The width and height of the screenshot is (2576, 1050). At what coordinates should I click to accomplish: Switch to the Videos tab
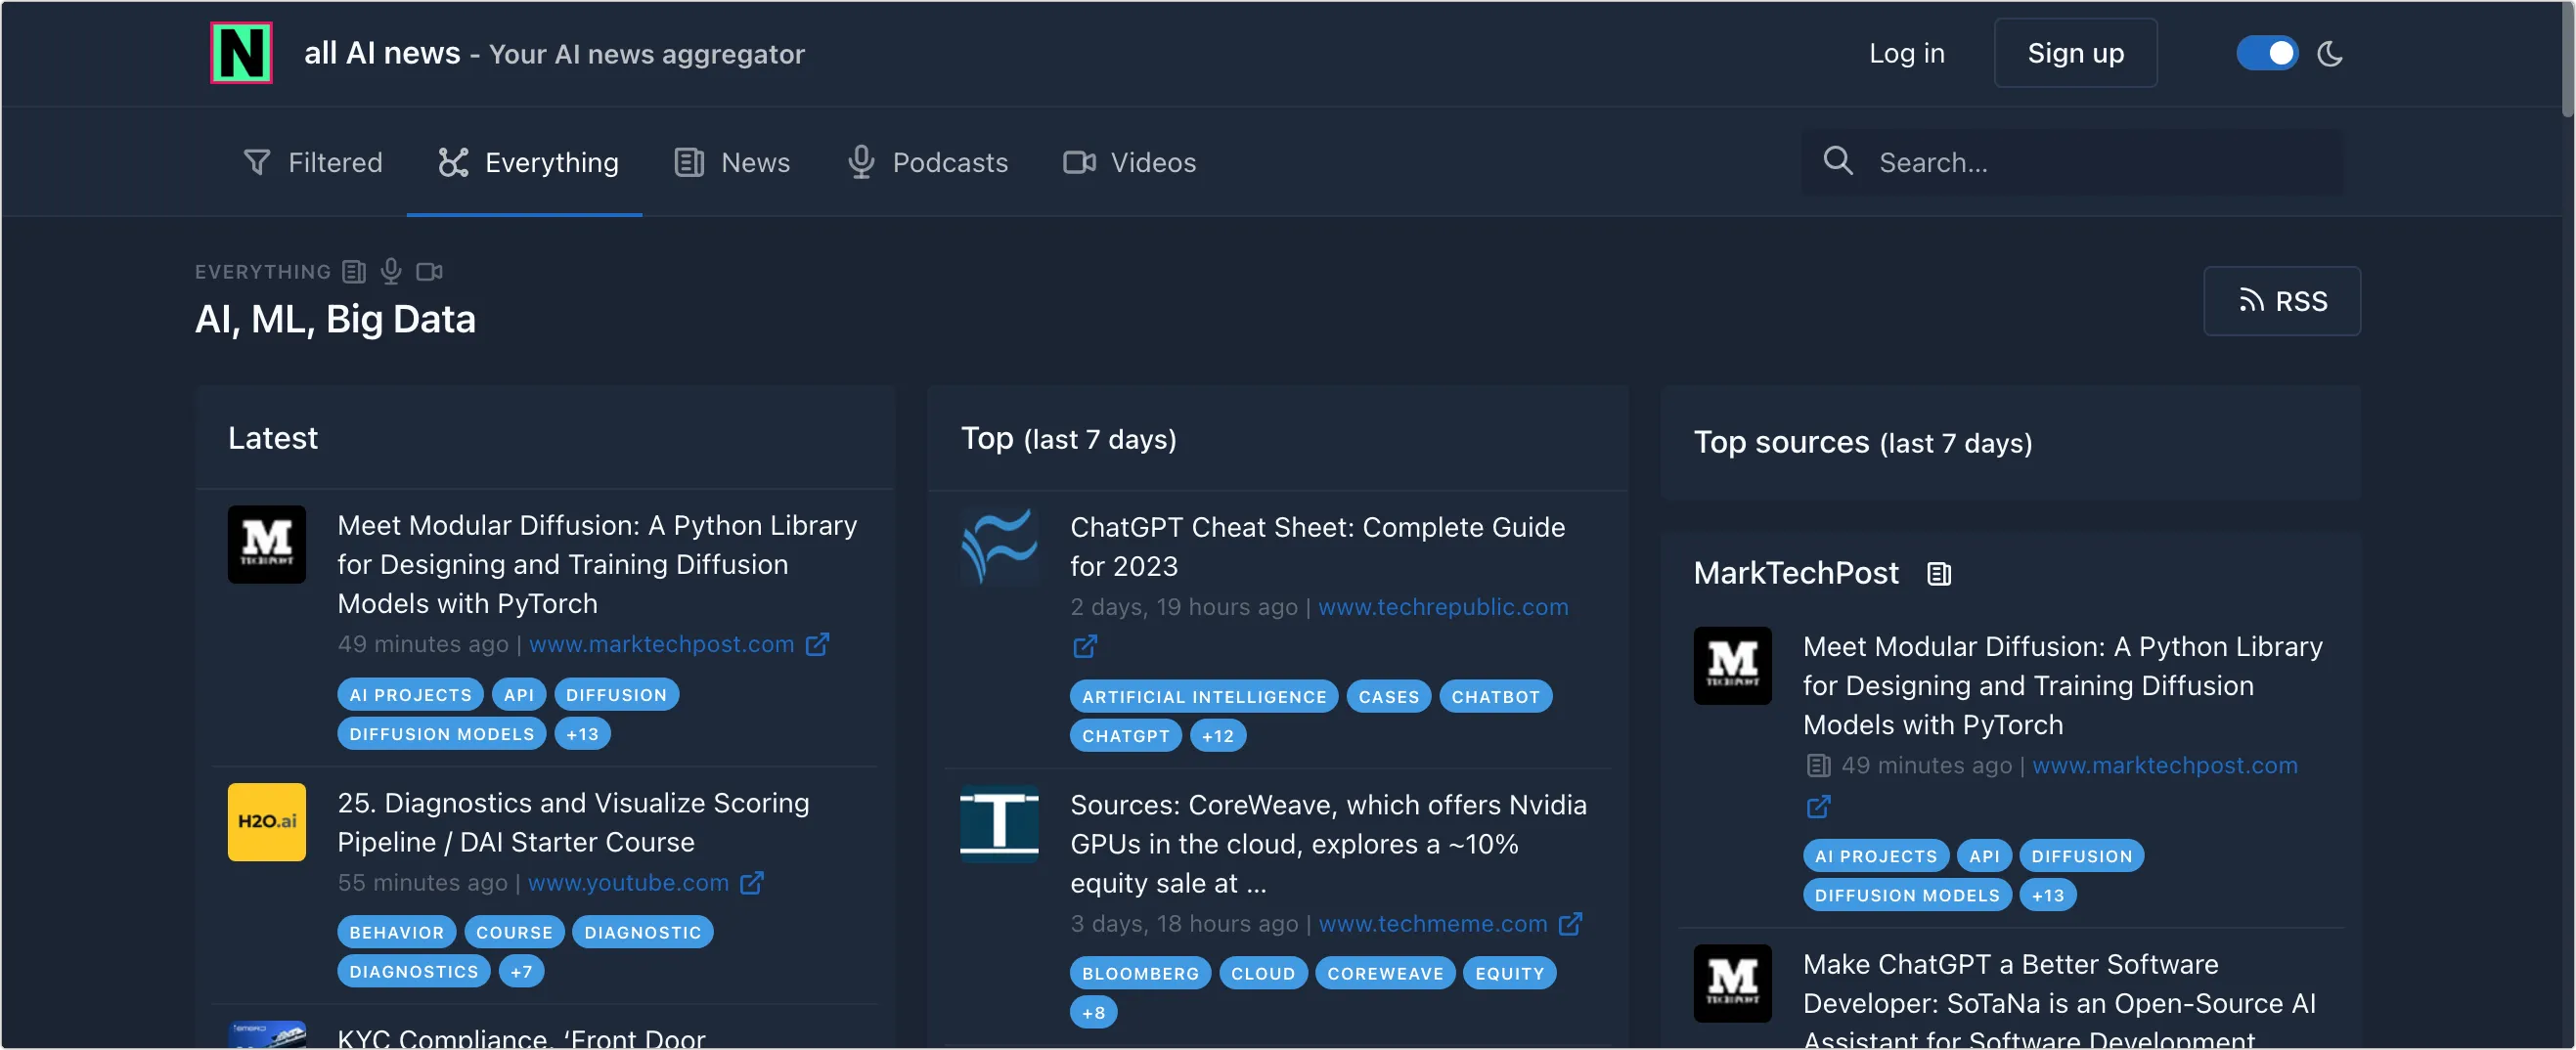click(1129, 162)
